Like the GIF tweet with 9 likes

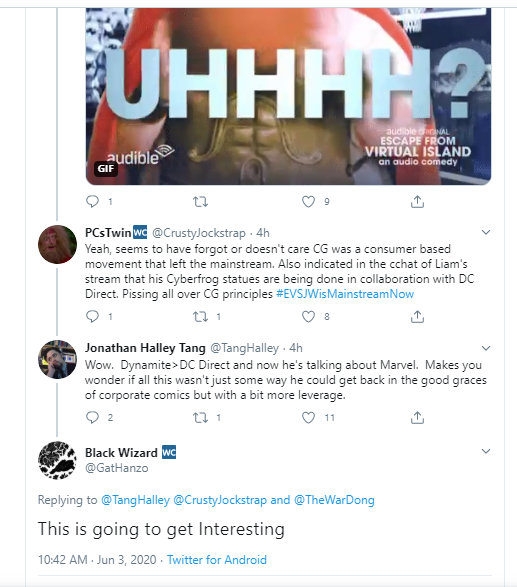(x=308, y=202)
